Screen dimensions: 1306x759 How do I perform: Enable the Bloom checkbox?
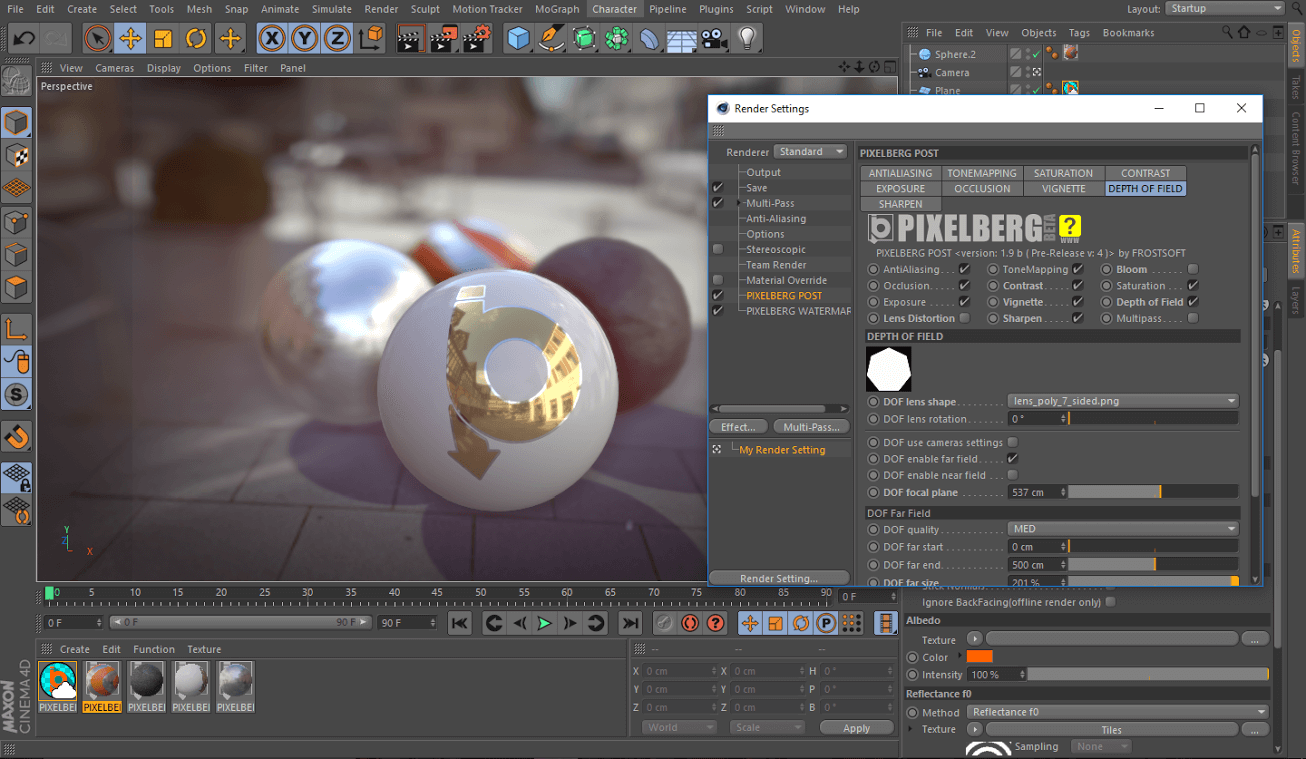(1193, 270)
